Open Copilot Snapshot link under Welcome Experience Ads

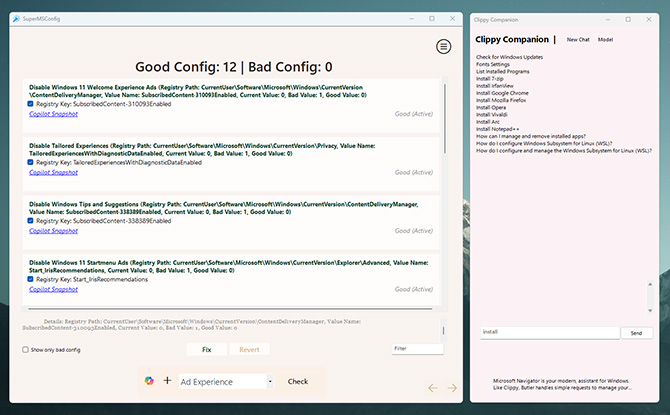[x=53, y=114]
